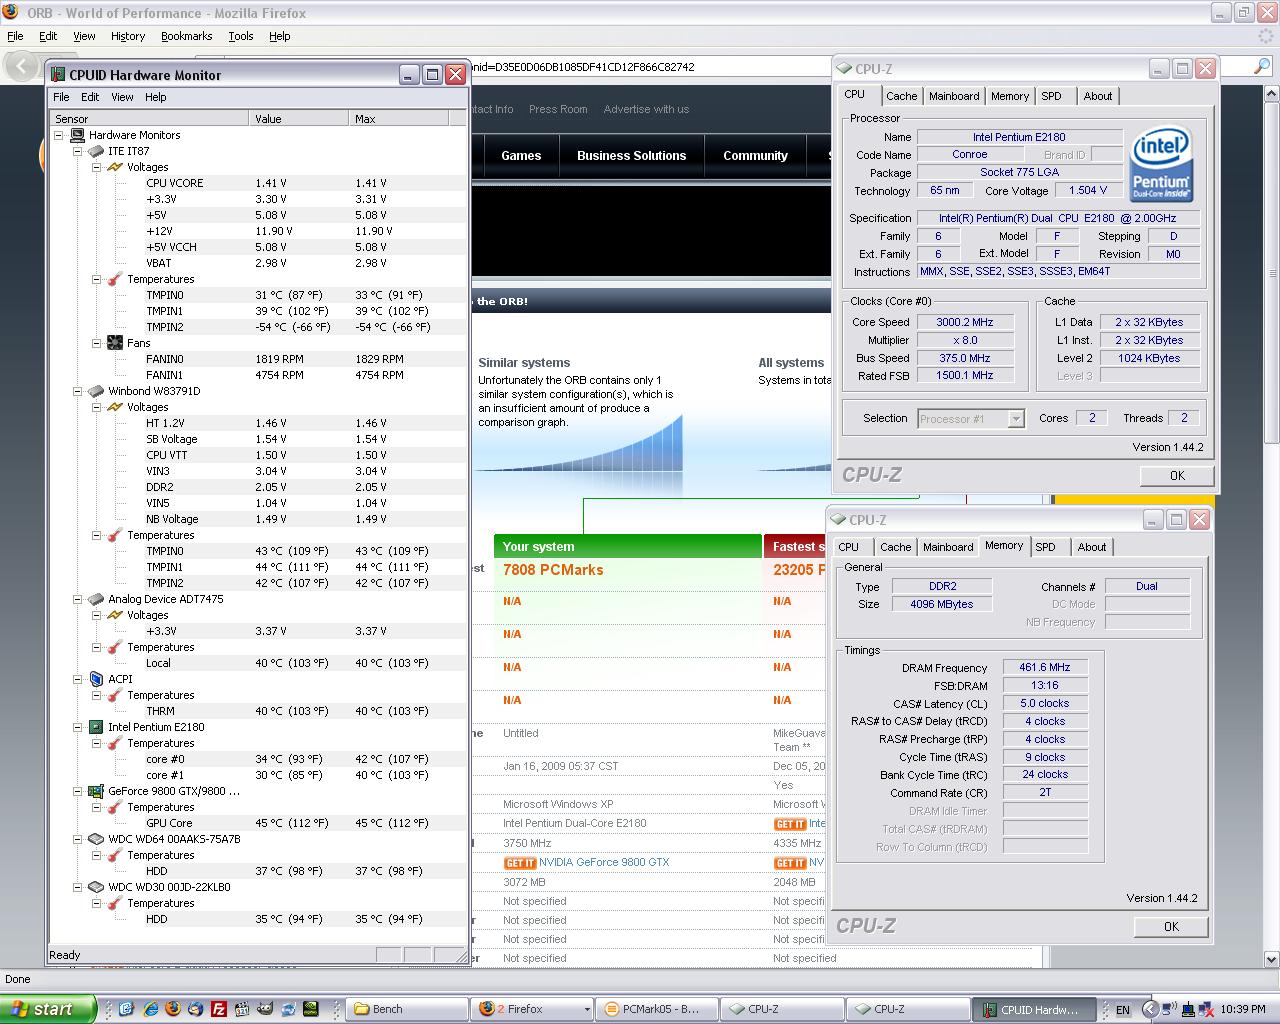
Task: Click the Winbond W83791D chip icon
Action: click(x=96, y=391)
